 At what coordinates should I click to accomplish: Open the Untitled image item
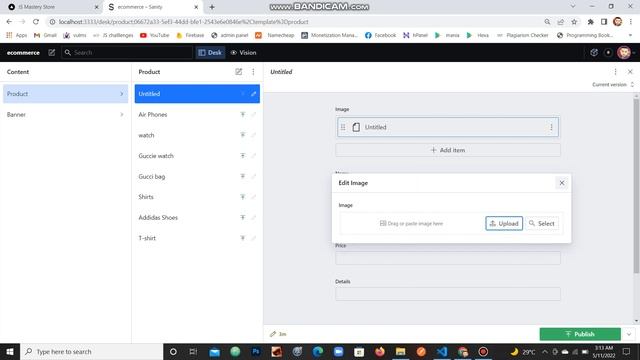coord(447,127)
